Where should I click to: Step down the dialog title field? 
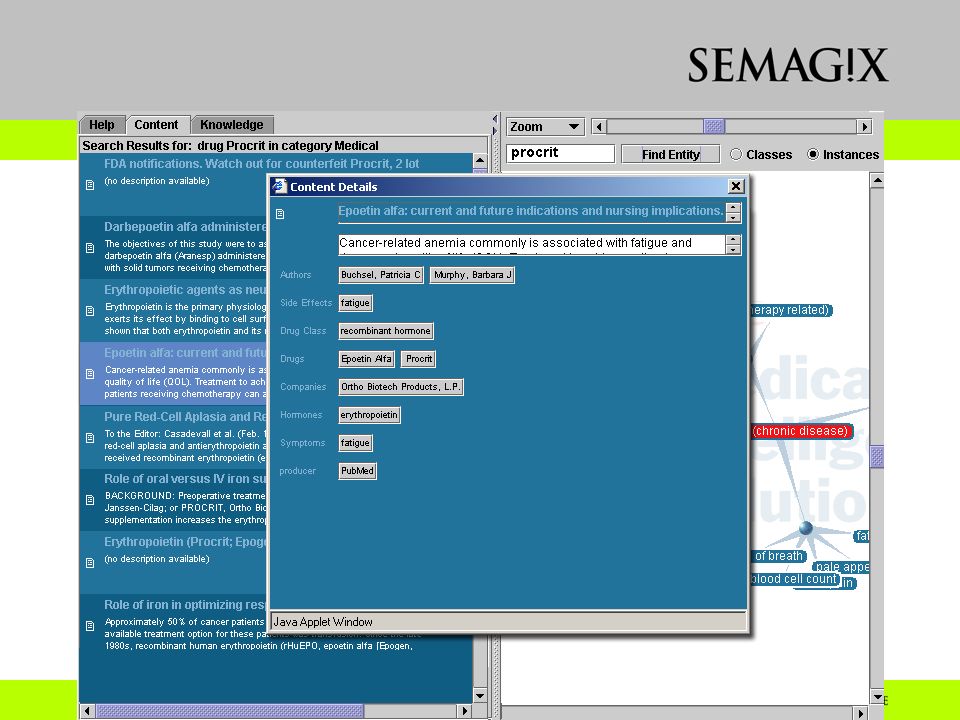(733, 217)
